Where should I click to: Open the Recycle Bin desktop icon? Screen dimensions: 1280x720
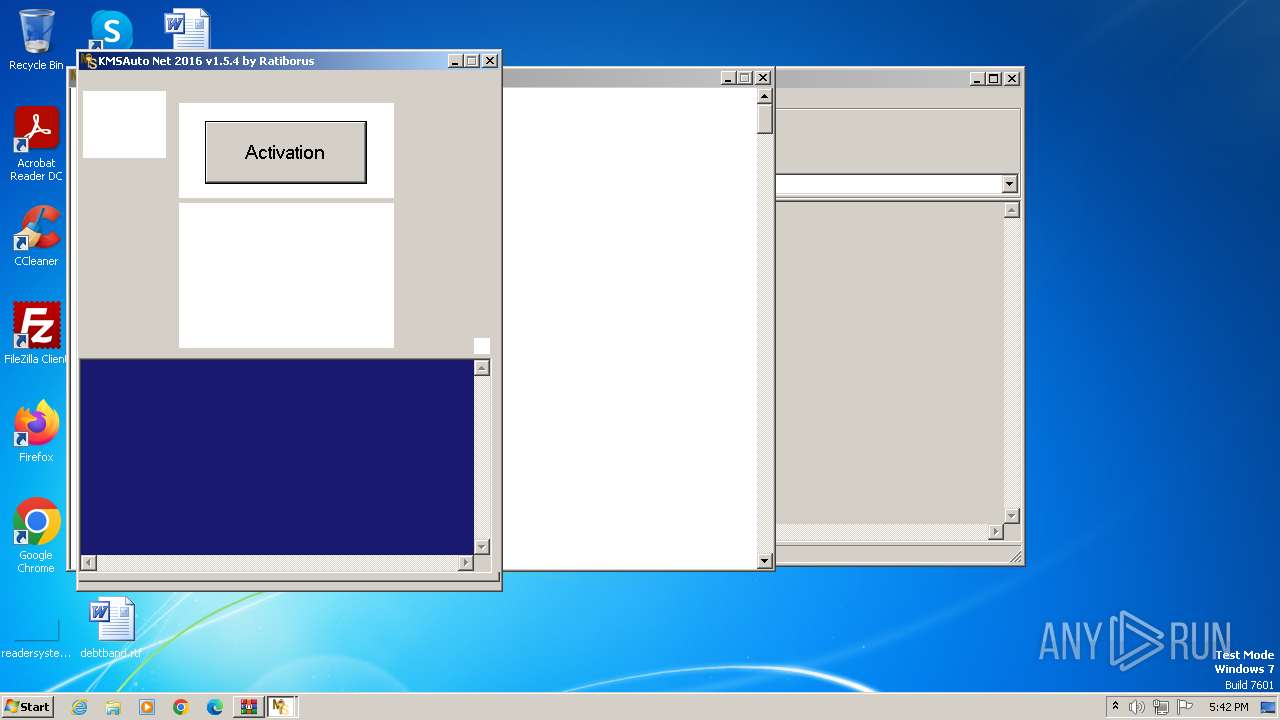tap(36, 40)
